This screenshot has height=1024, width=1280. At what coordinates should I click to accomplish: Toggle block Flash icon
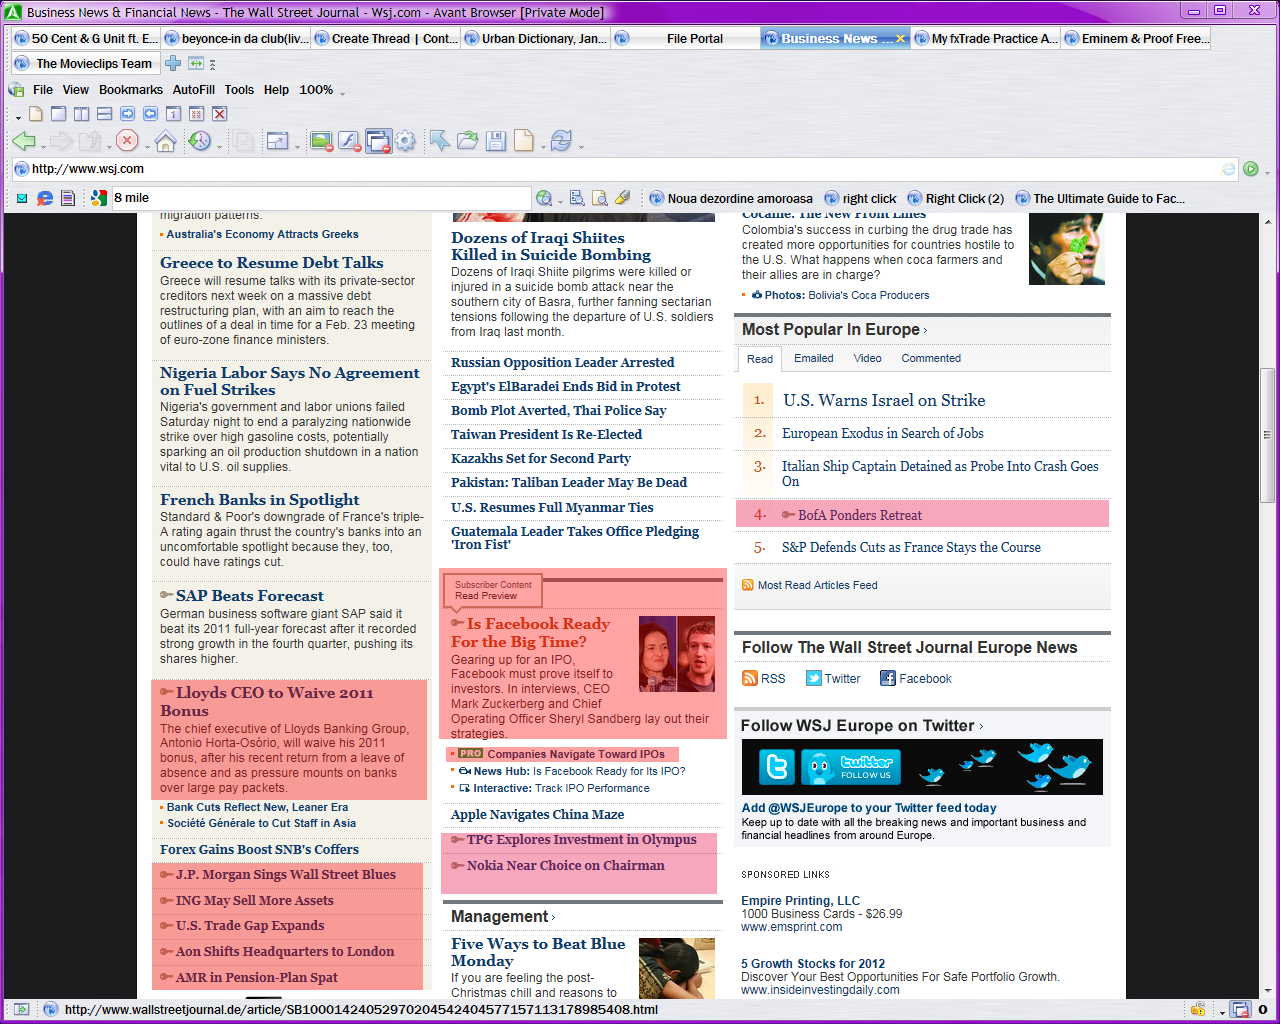point(349,141)
